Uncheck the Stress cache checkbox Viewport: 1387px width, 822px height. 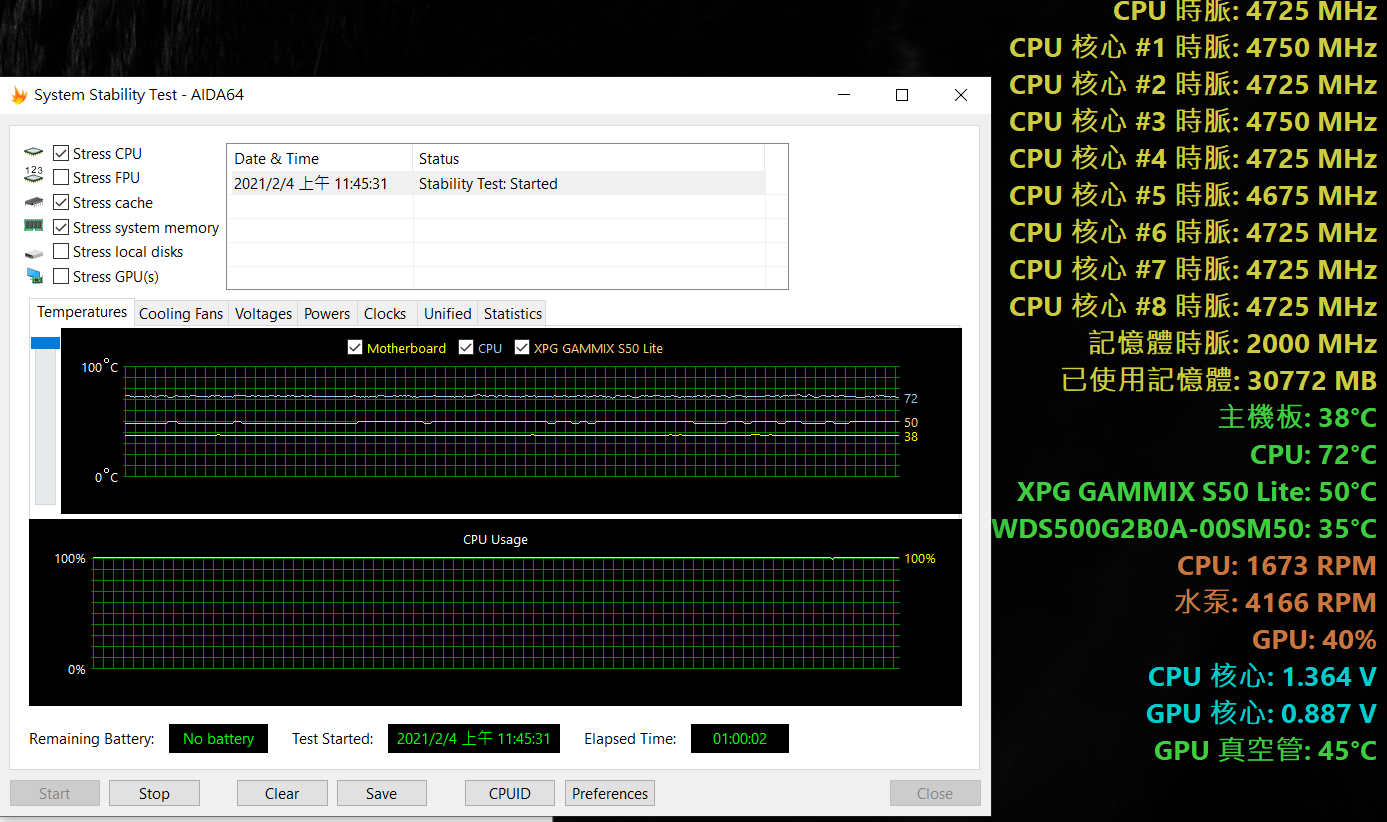pos(61,202)
